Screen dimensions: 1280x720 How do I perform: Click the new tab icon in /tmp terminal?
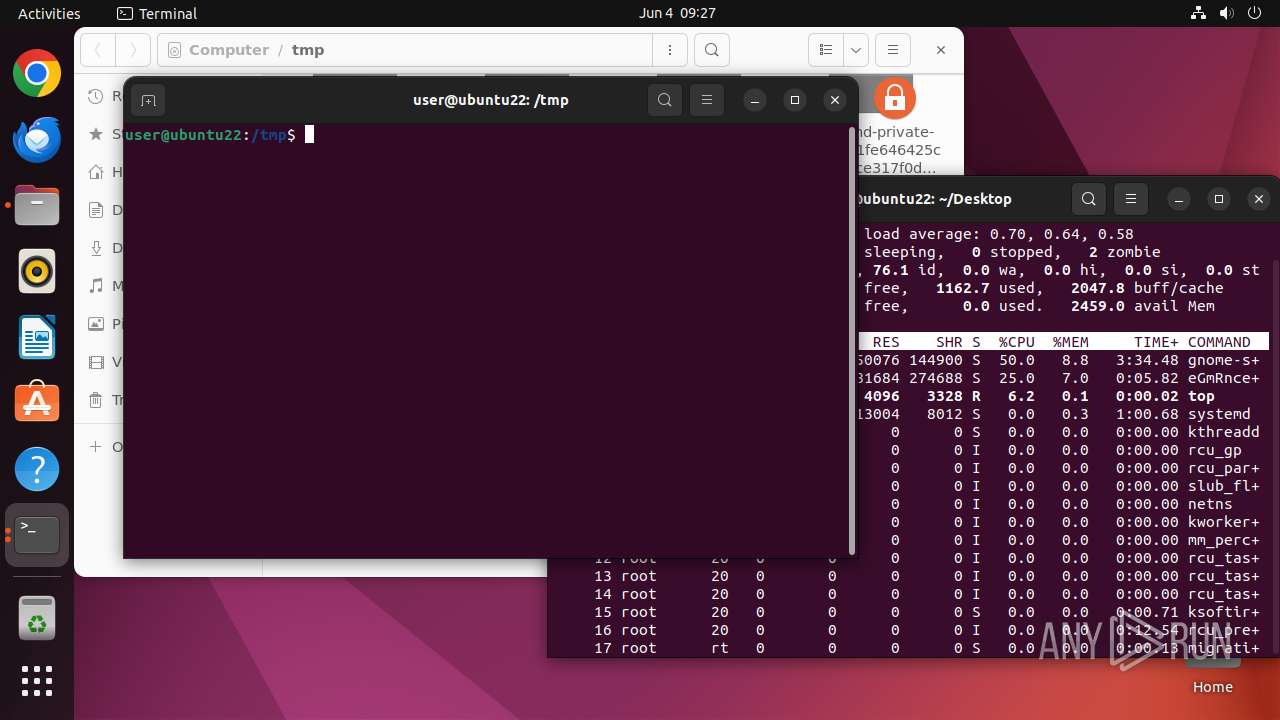148,100
